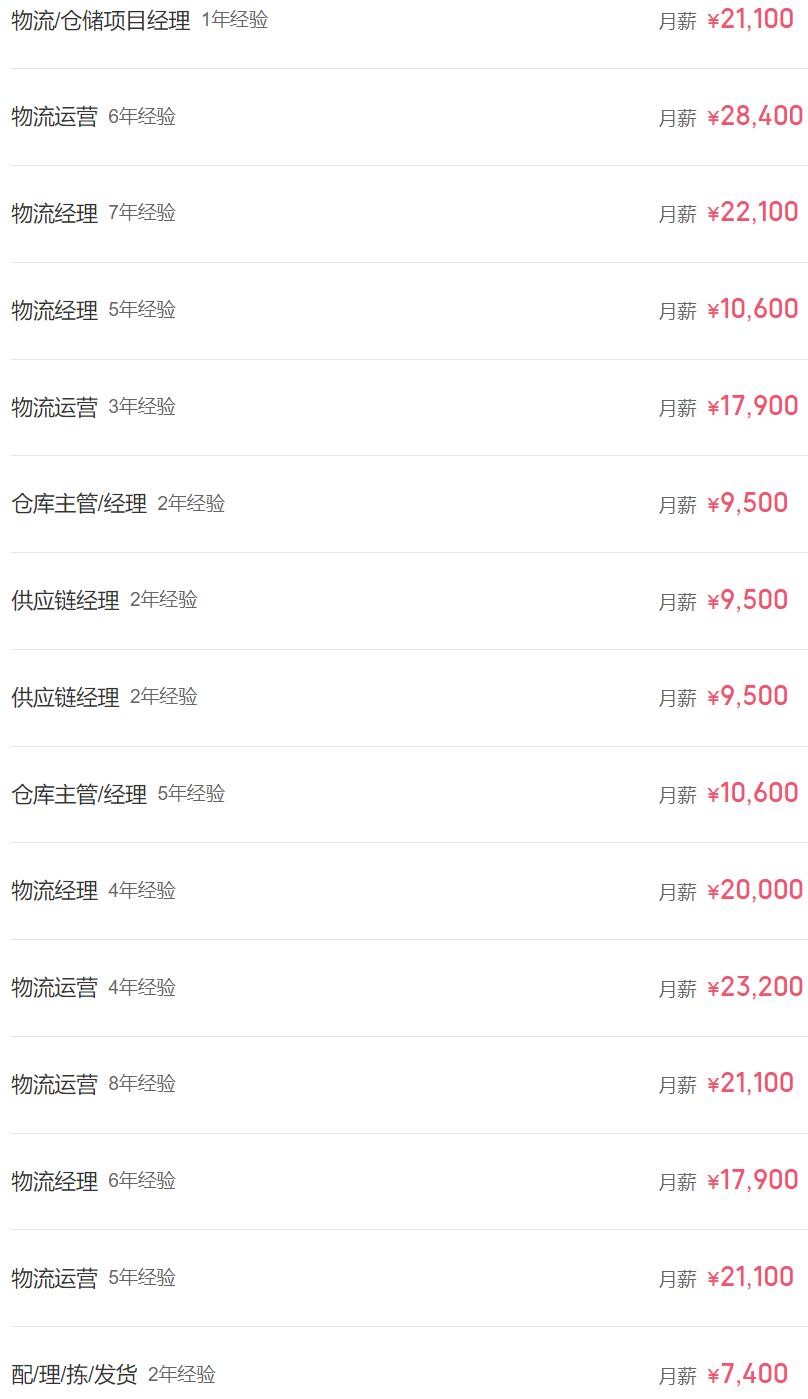Click ¥21,100 salary on 物流/仓储项目经理 row
808x1399 pixels.
click(x=750, y=20)
